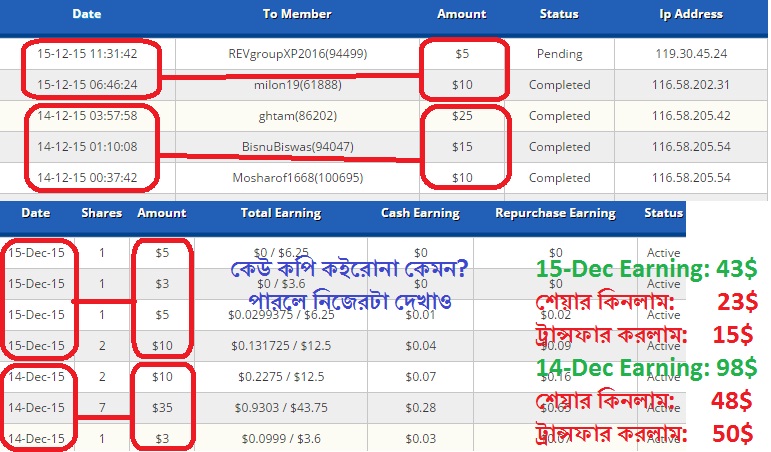Select the $0.9303 / $43.75 total earning cell

pyautogui.click(x=280, y=408)
